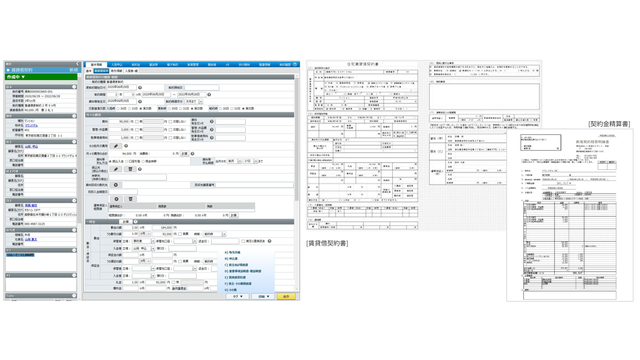Select 現金持参 payment method radio

click(x=143, y=162)
